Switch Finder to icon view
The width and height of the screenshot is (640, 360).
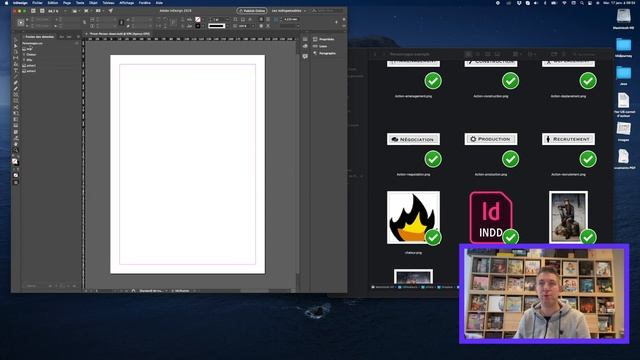pyautogui.click(x=468, y=54)
